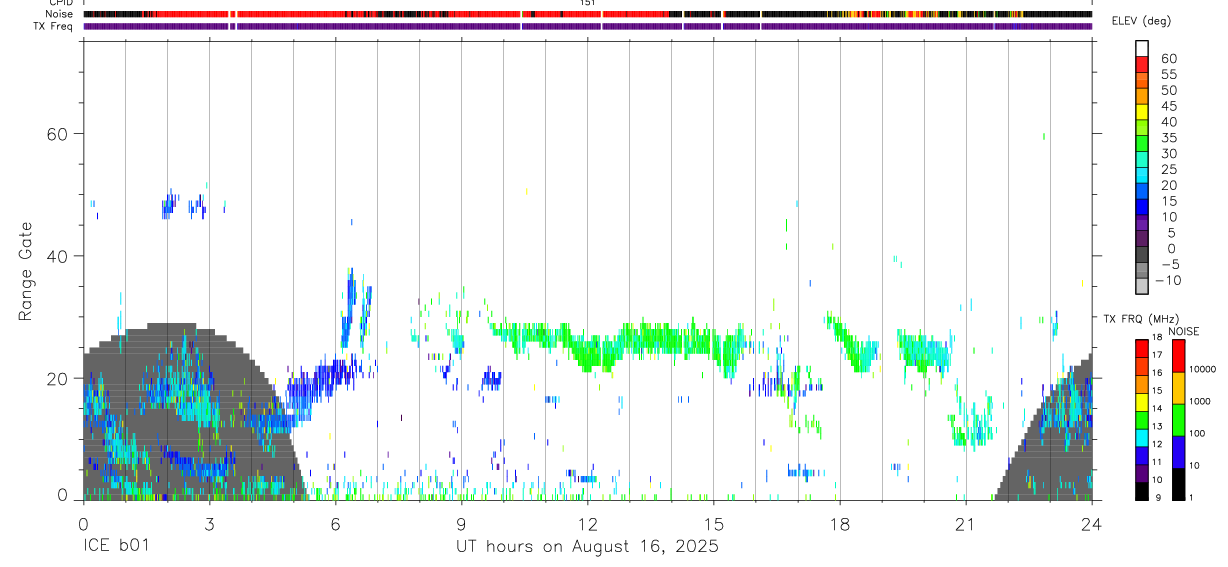
Task: Pick the dark gray ELEV swatch beside 0
Action: pyautogui.click(x=1142, y=254)
